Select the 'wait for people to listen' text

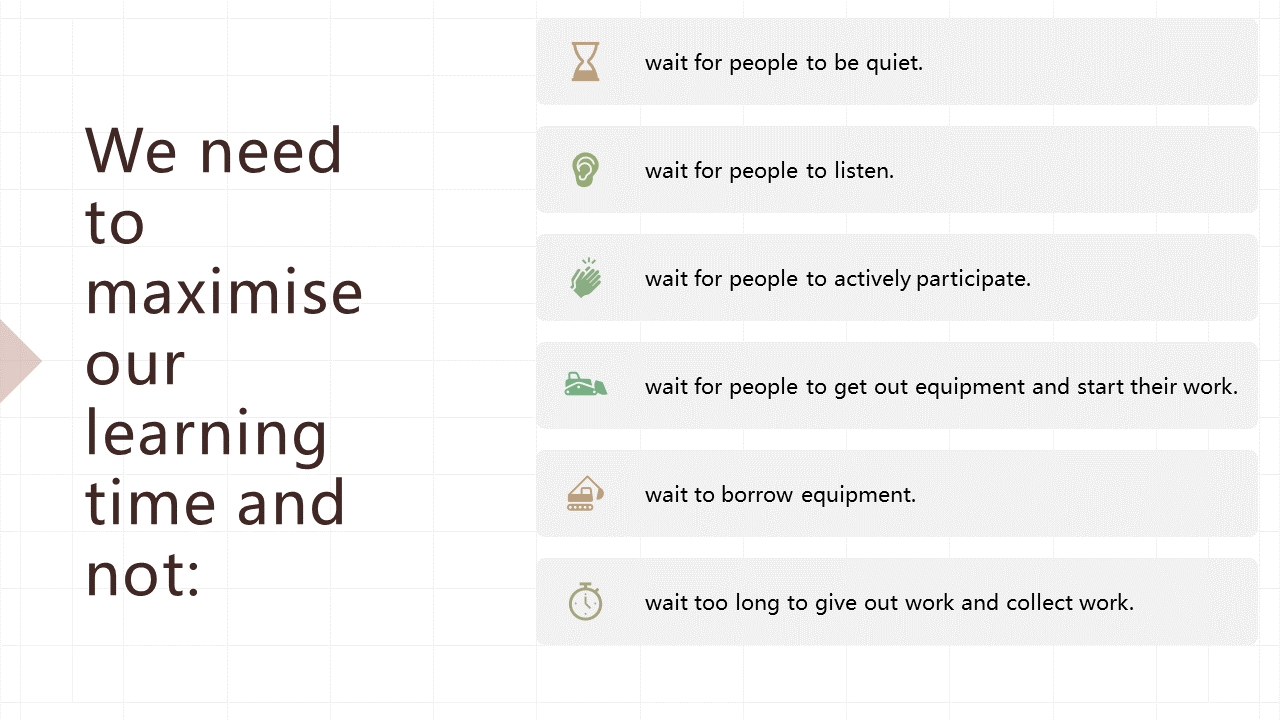coord(769,170)
